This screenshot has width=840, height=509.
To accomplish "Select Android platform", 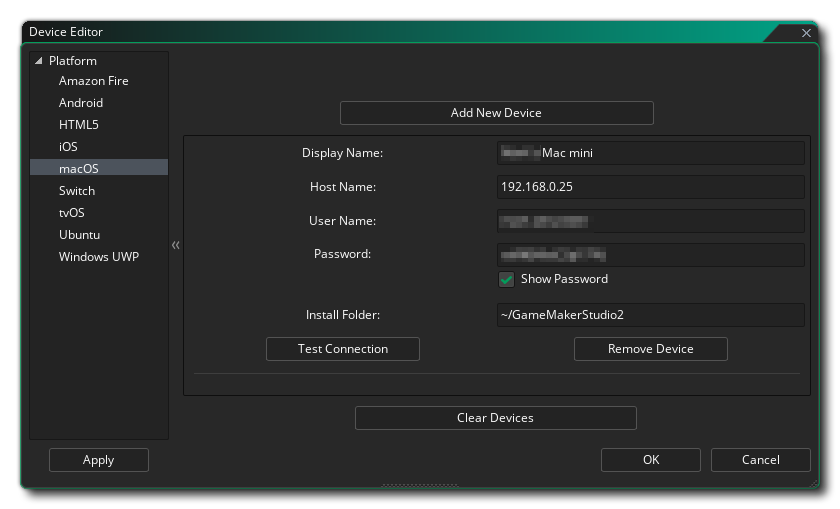I will coord(81,103).
